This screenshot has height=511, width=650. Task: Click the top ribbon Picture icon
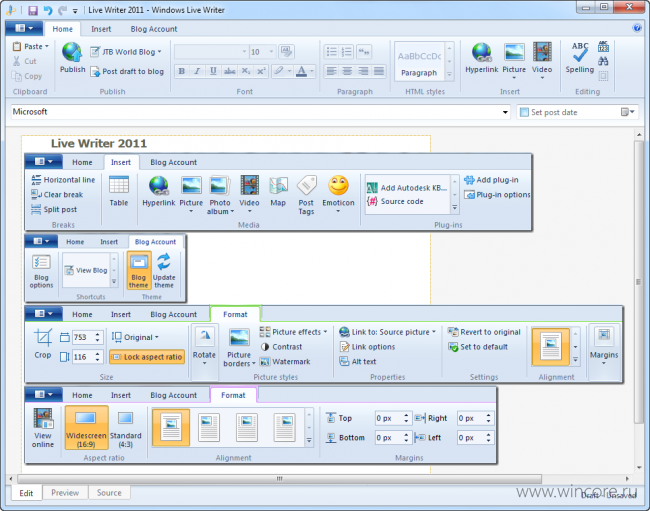click(514, 53)
